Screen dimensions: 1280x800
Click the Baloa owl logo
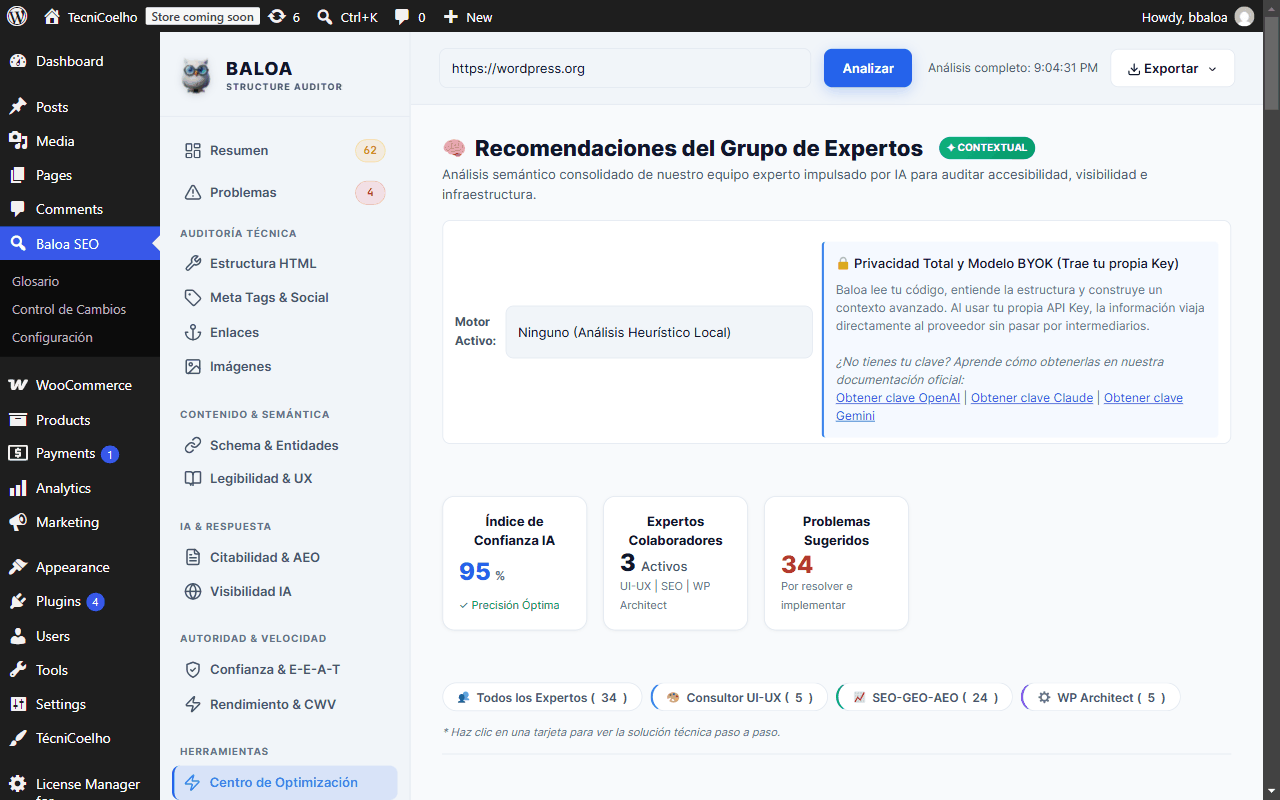(x=196, y=76)
